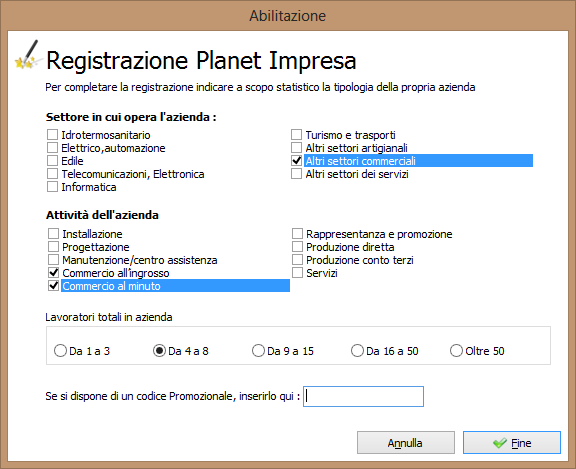This screenshot has height=469, width=576.
Task: Select the Da 1 a 3 radio option
Action: (x=60, y=351)
